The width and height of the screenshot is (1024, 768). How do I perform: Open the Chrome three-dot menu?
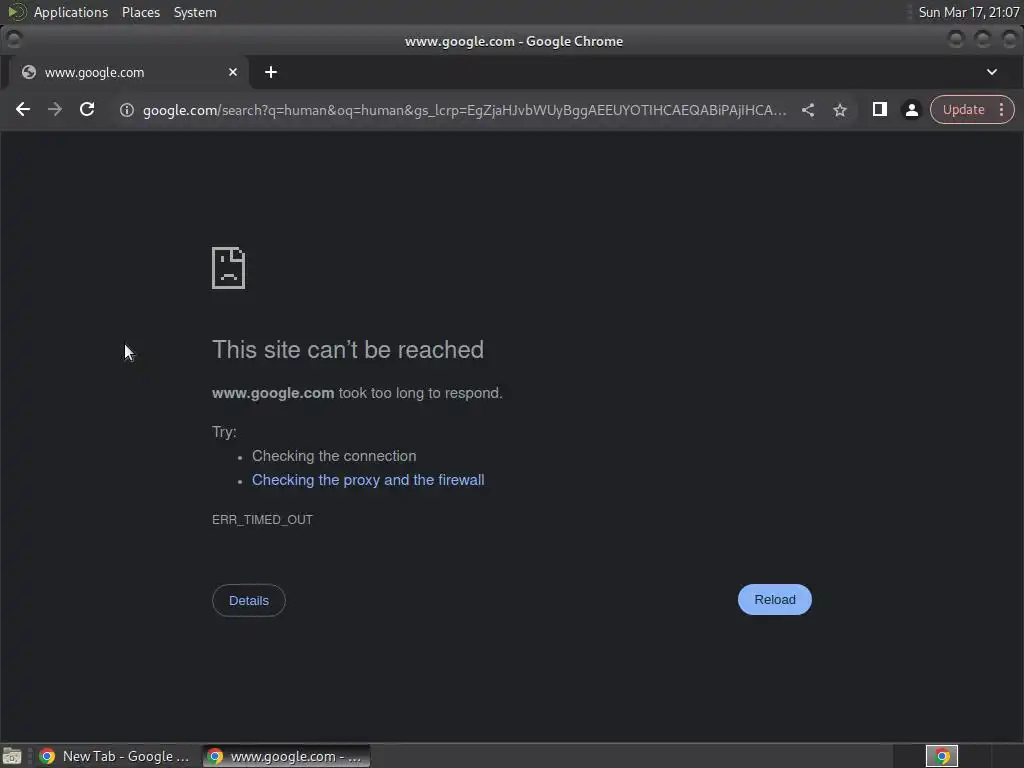click(1001, 110)
